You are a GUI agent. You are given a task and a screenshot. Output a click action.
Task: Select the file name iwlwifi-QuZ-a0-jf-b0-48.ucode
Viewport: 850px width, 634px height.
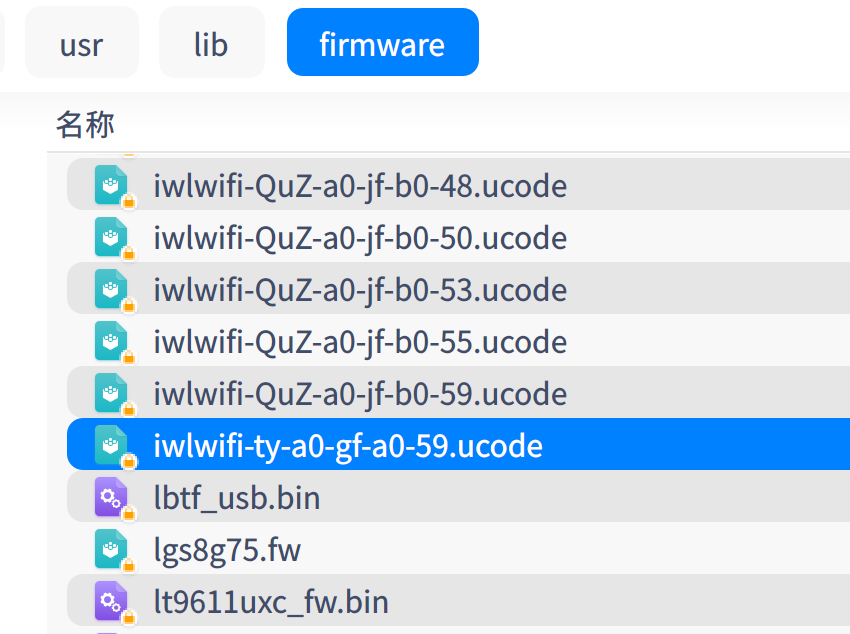(x=360, y=186)
